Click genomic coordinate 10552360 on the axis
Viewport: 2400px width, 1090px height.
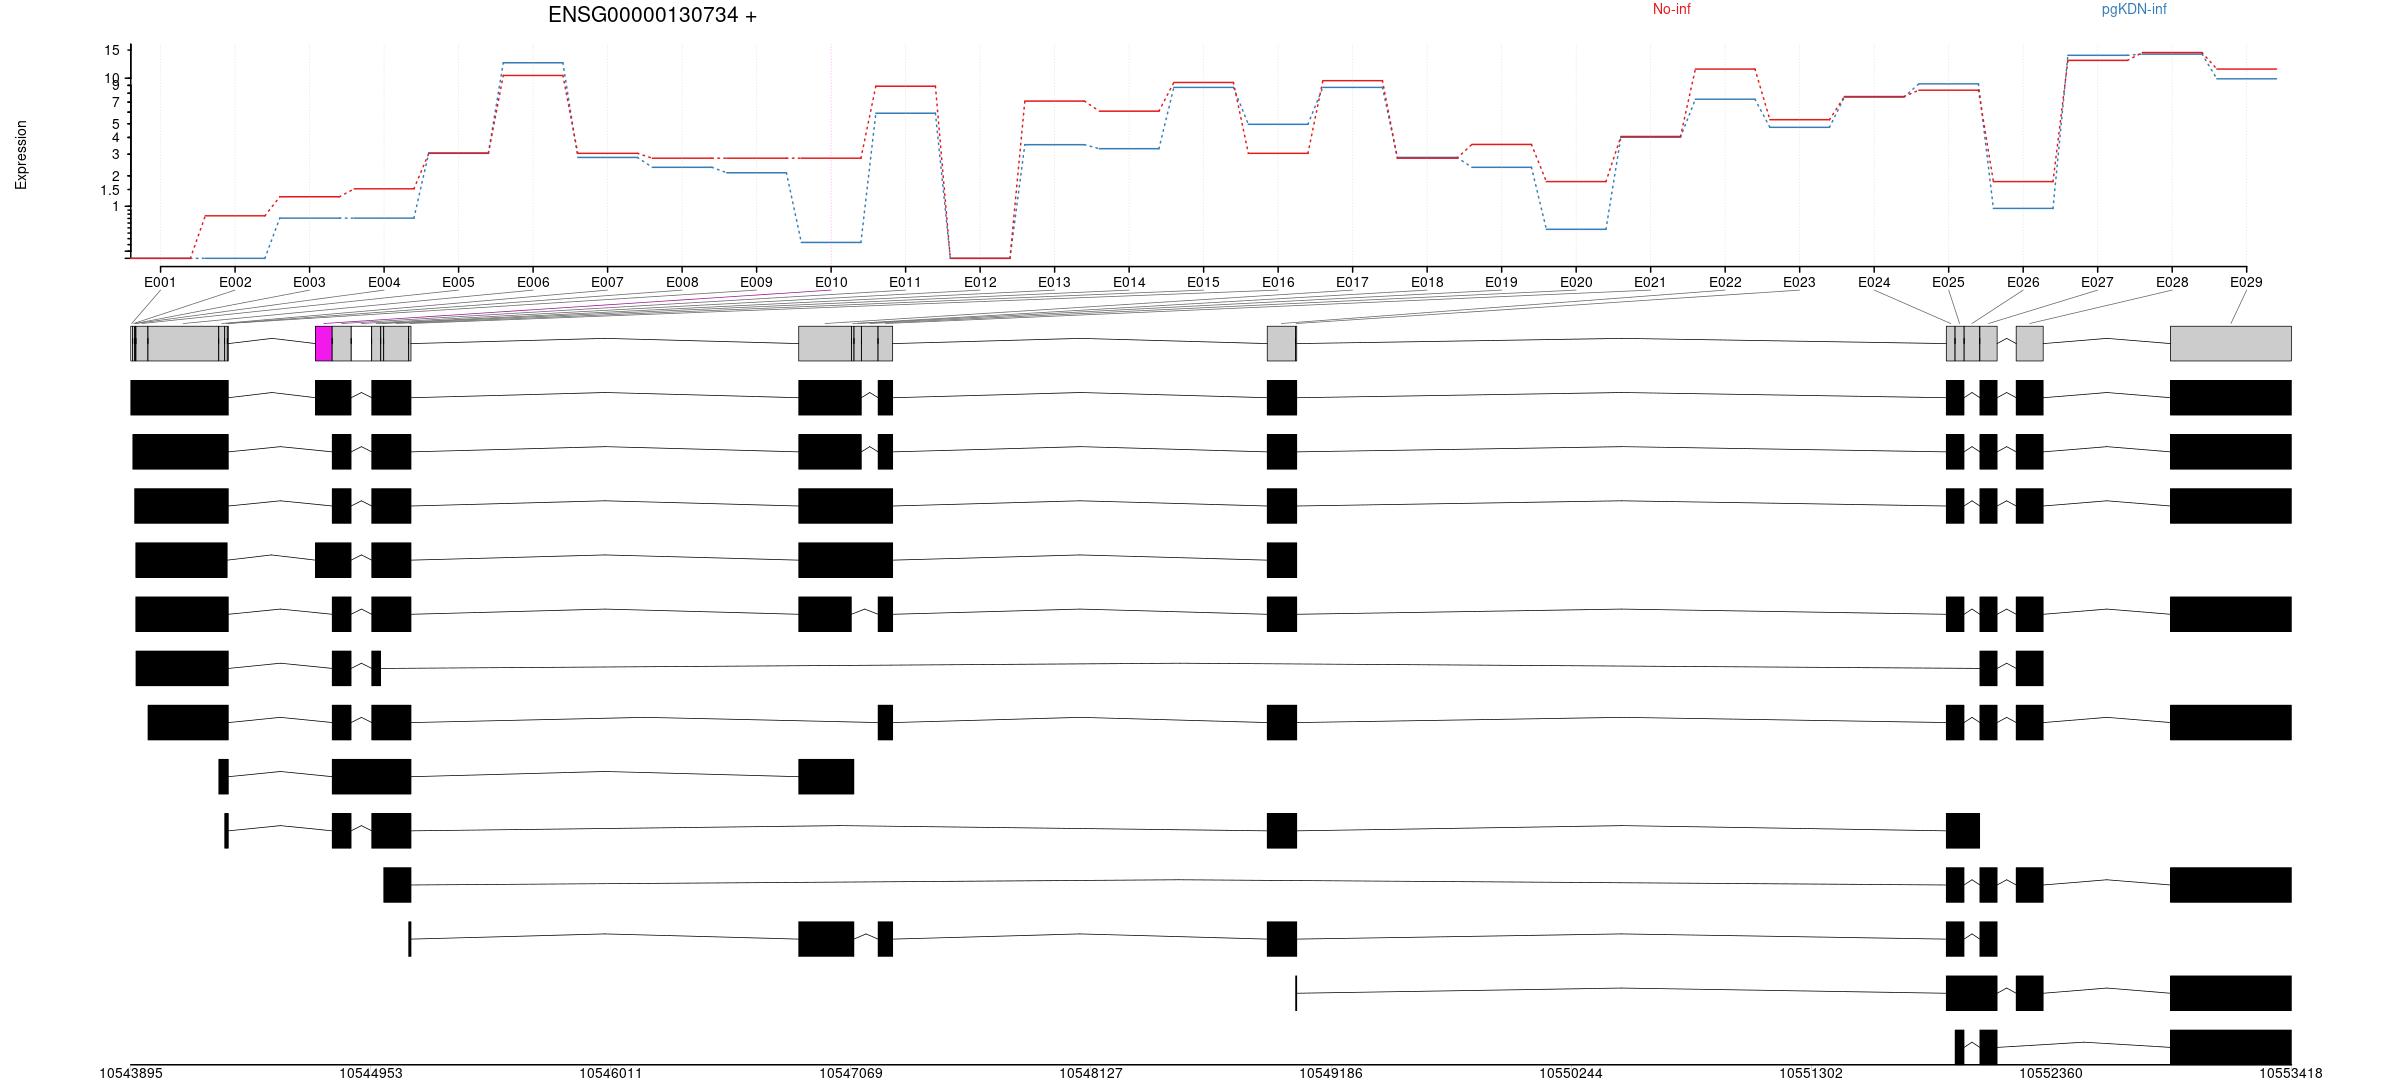(x=2051, y=1073)
